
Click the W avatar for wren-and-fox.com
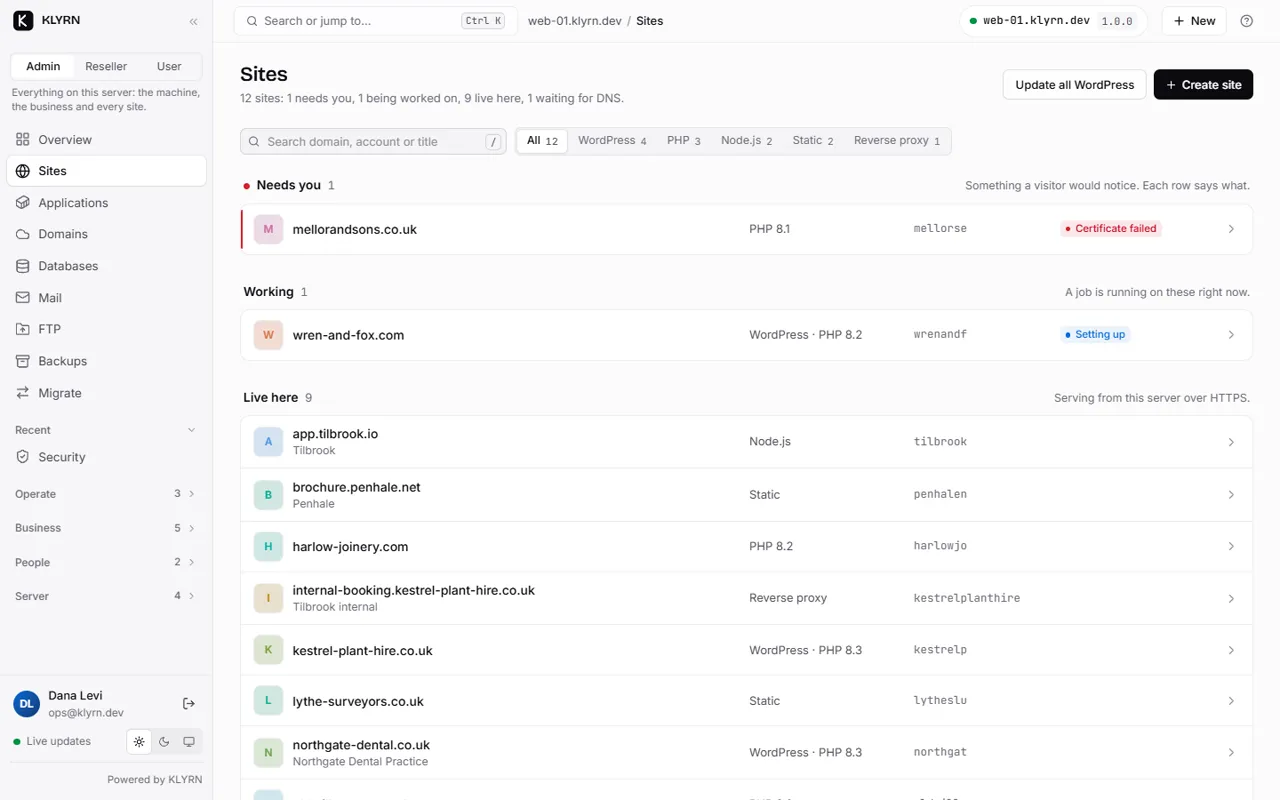pyautogui.click(x=268, y=335)
